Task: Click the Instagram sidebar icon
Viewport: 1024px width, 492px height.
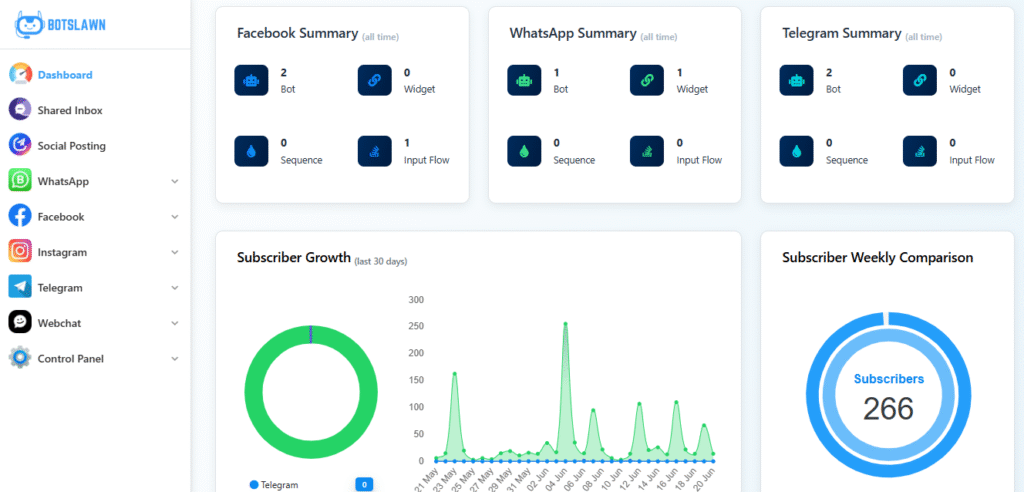Action: [x=20, y=252]
